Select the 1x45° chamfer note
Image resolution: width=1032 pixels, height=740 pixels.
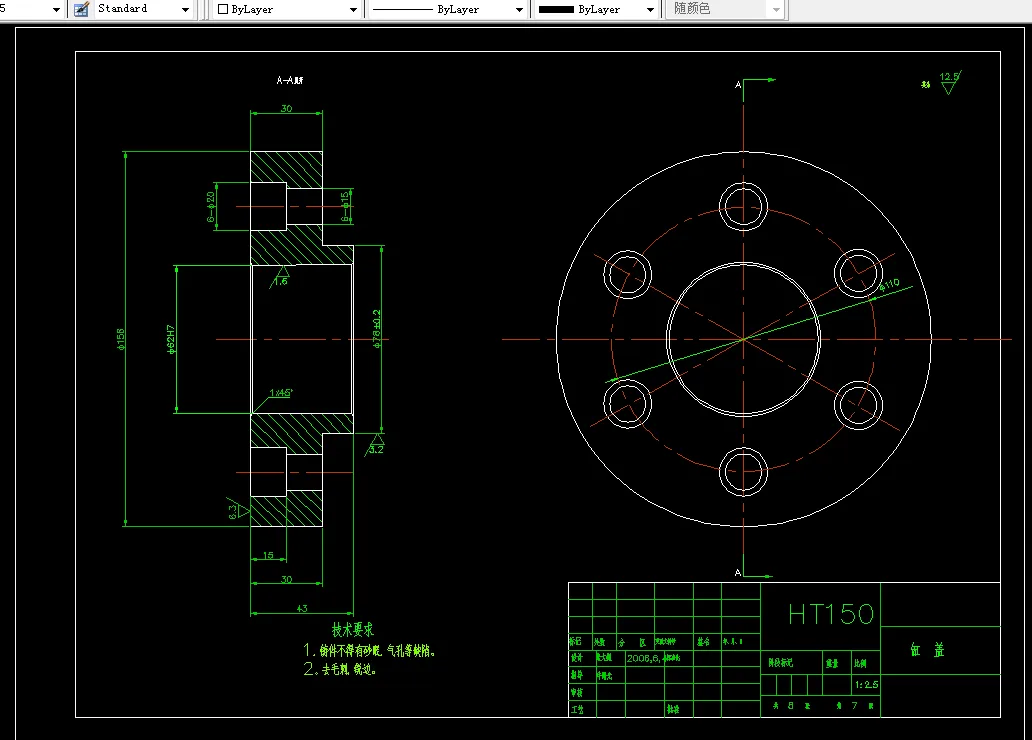(281, 392)
